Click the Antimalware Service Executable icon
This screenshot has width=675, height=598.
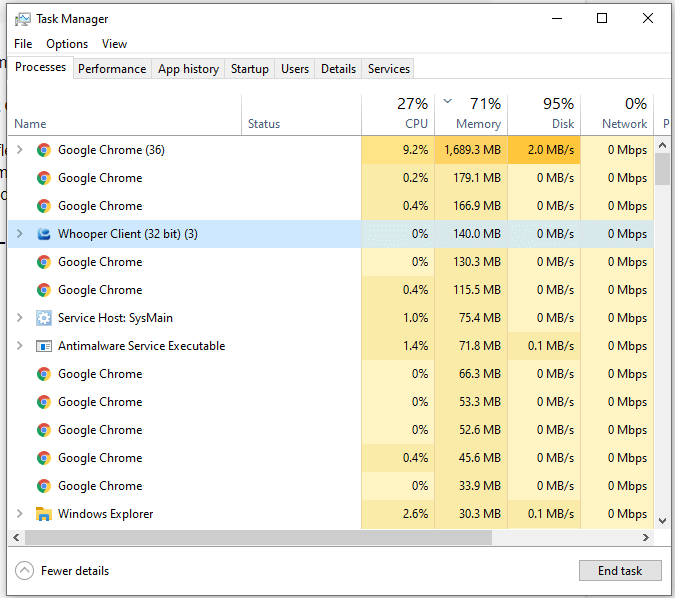click(x=43, y=346)
